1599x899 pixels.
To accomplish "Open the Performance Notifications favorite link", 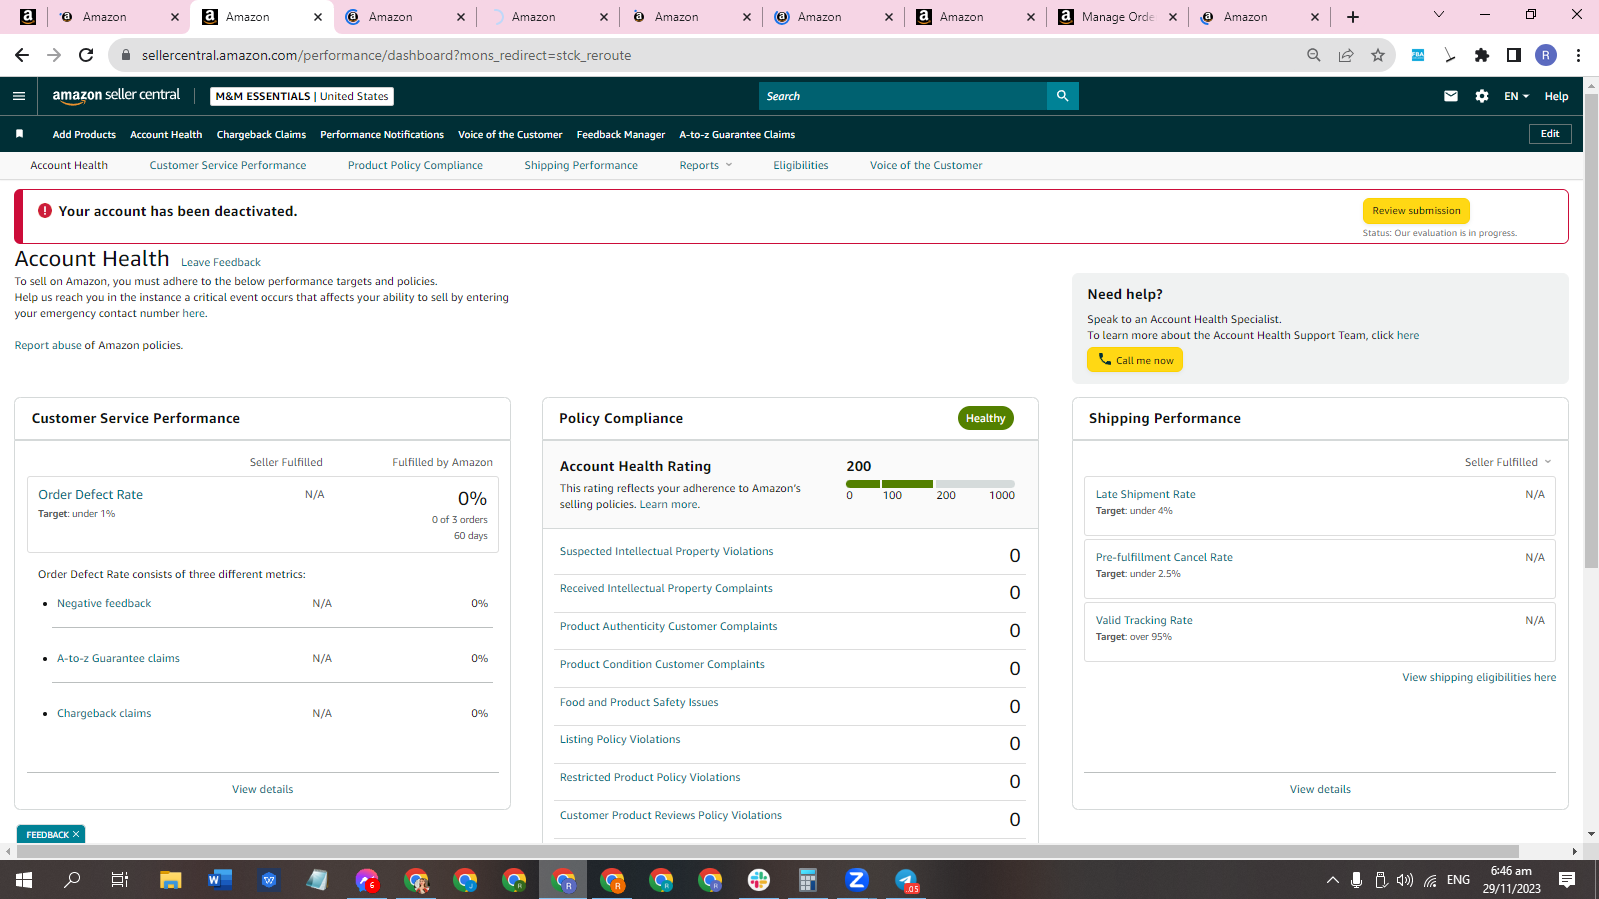I will 382,134.
